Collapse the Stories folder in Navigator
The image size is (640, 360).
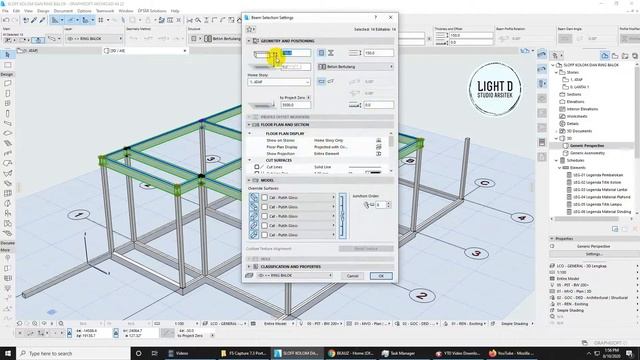tap(556, 72)
